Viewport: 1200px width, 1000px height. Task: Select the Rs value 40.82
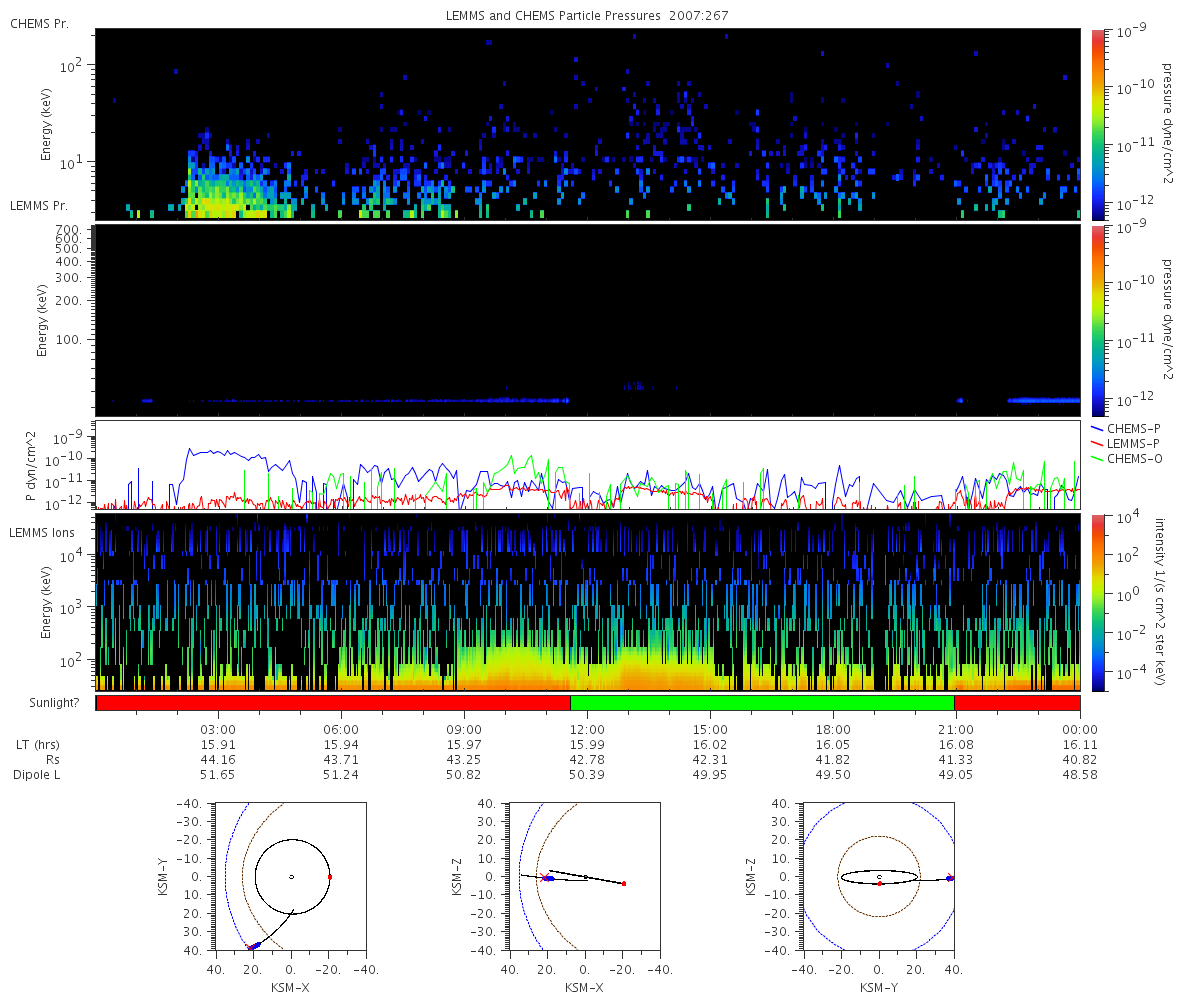click(1079, 760)
